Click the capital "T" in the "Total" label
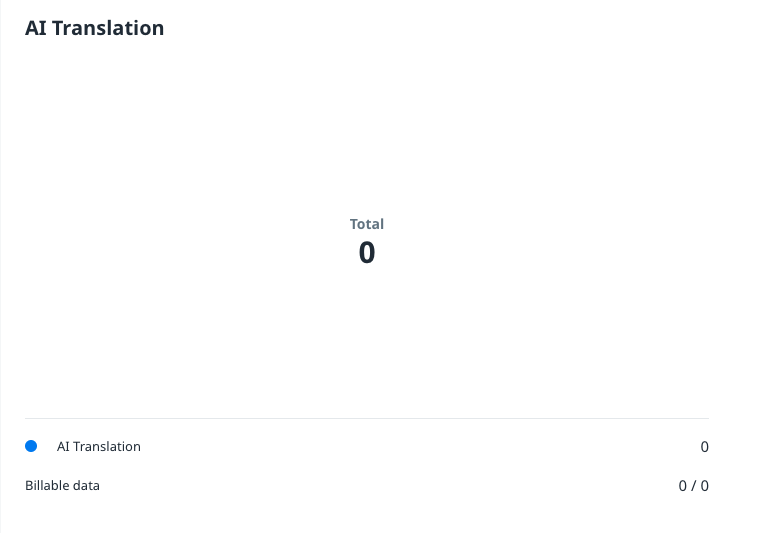The height and width of the screenshot is (533, 762). (353, 224)
